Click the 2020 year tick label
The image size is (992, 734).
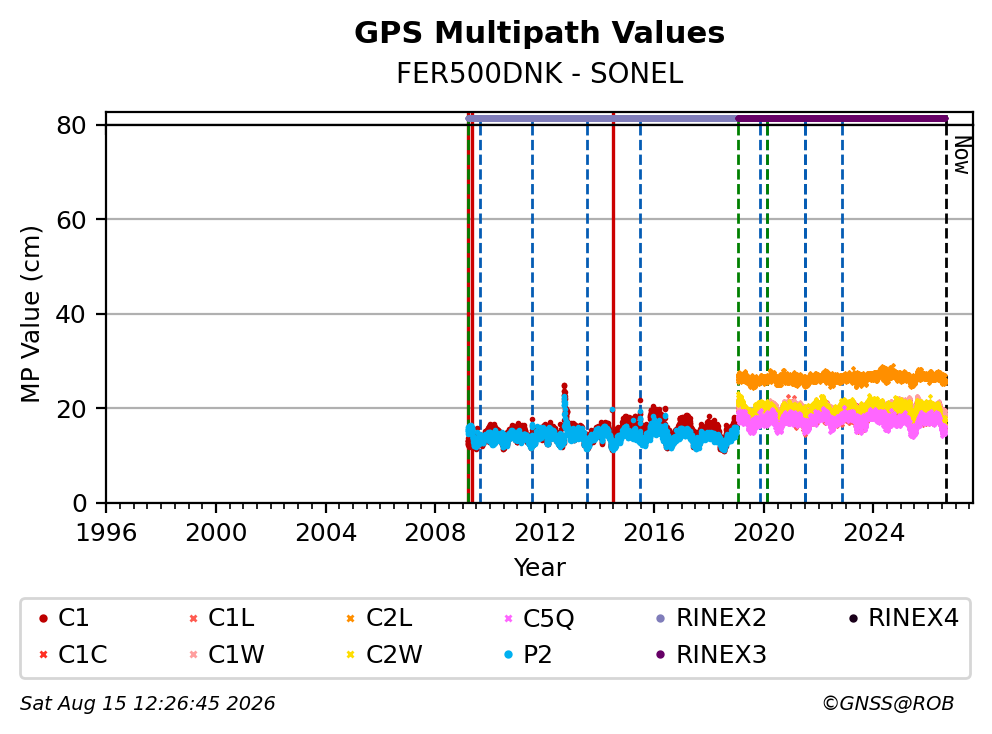(764, 533)
